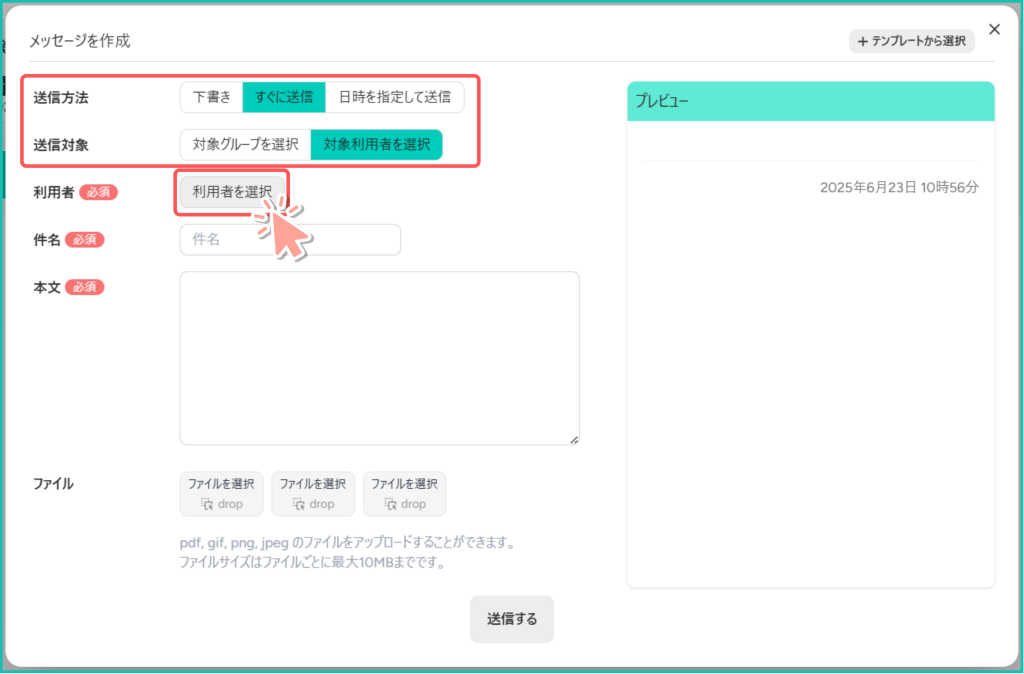The width and height of the screenshot is (1024, 674).
Task: Click the 必須 badge beside 本文
Action: coord(85,287)
